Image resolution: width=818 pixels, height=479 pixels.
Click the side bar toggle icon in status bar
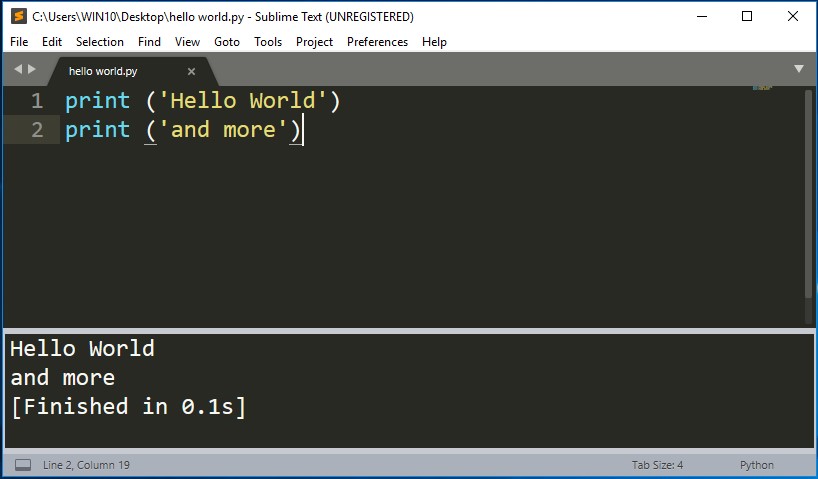coord(22,465)
